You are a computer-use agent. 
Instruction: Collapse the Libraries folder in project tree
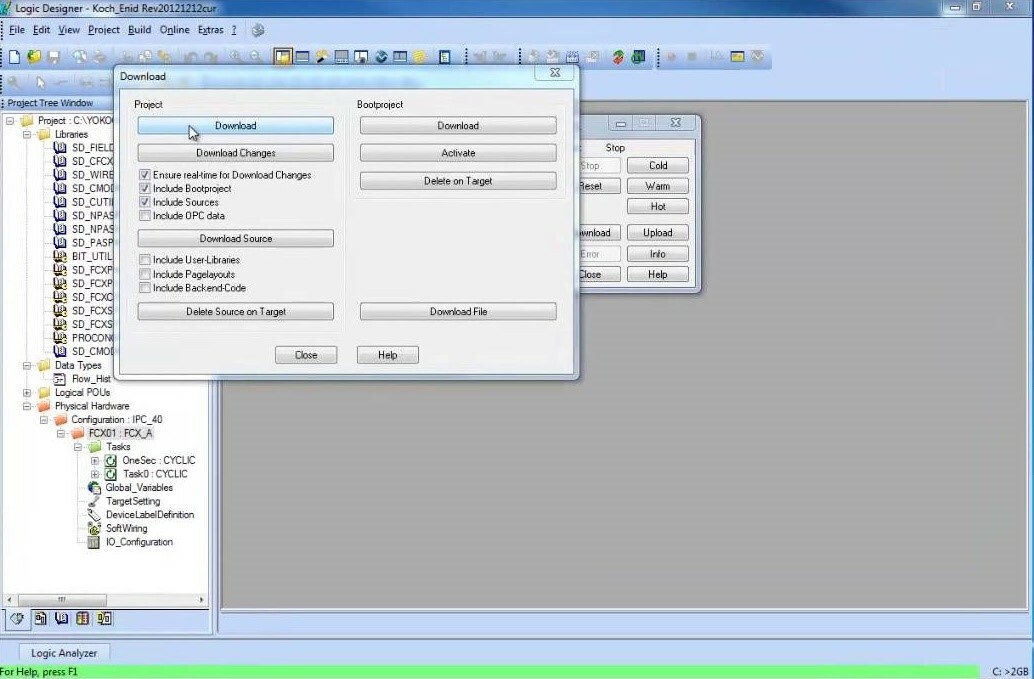click(27, 134)
